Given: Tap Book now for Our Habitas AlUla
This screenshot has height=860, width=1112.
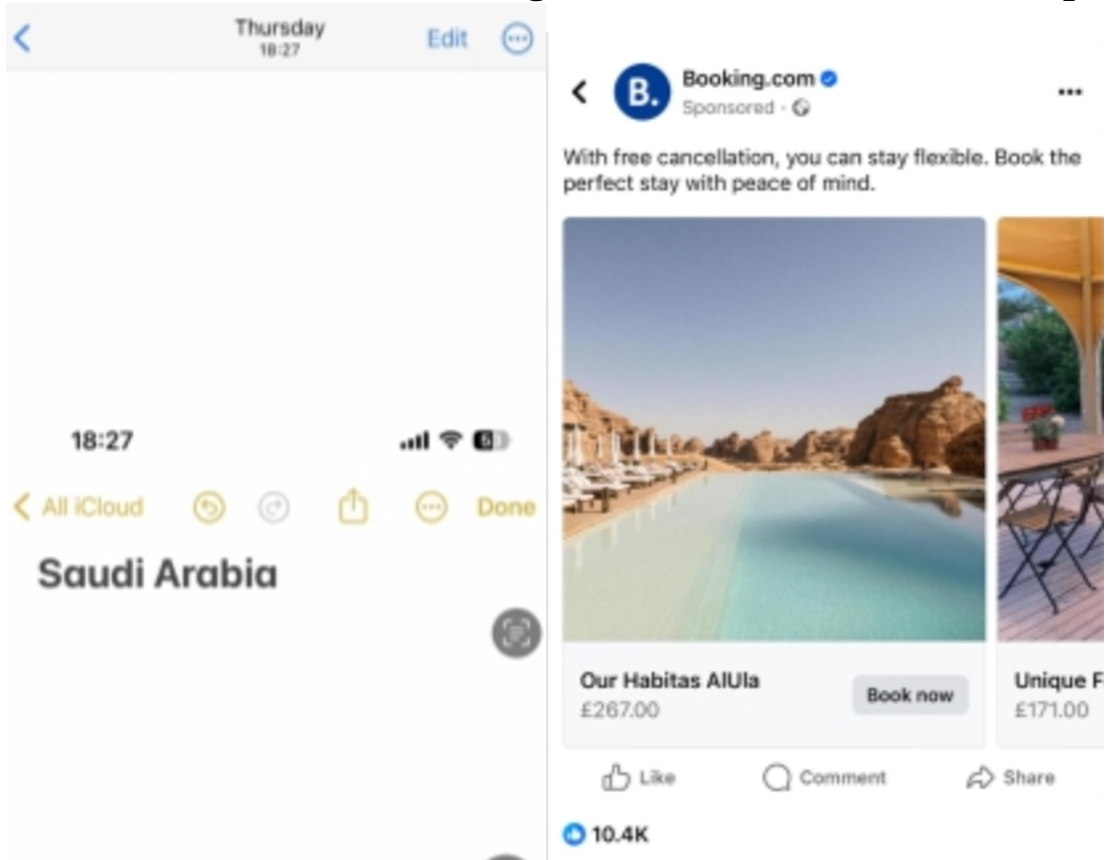Looking at the screenshot, I should pos(910,695).
